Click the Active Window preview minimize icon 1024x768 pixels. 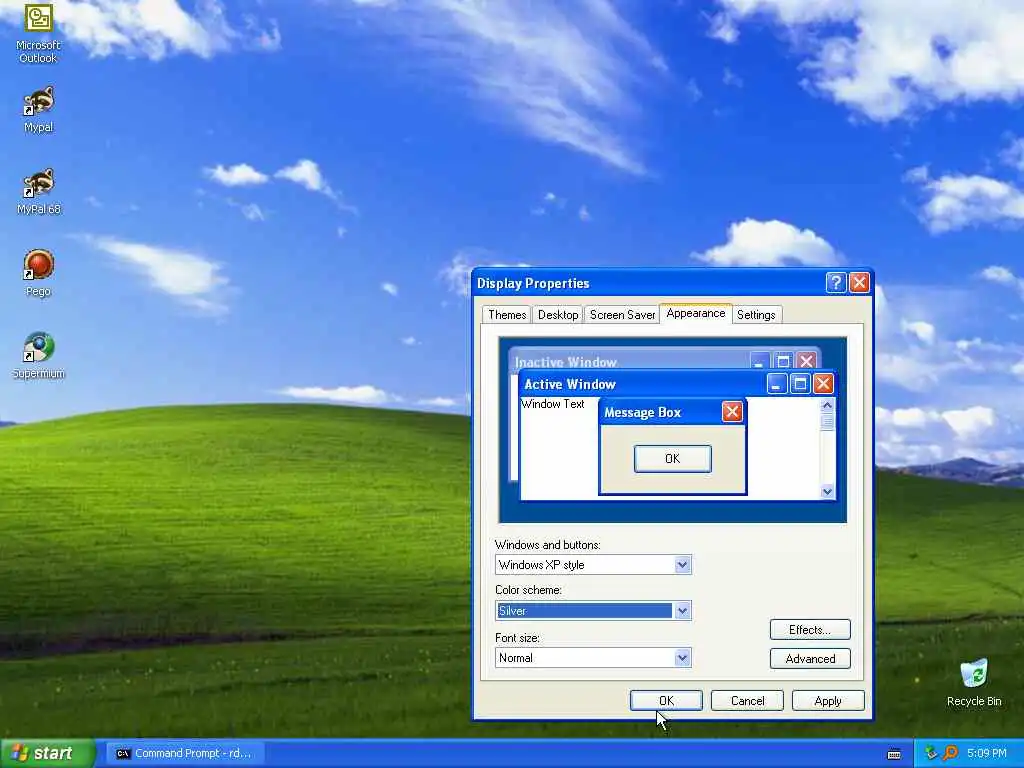[x=776, y=383]
